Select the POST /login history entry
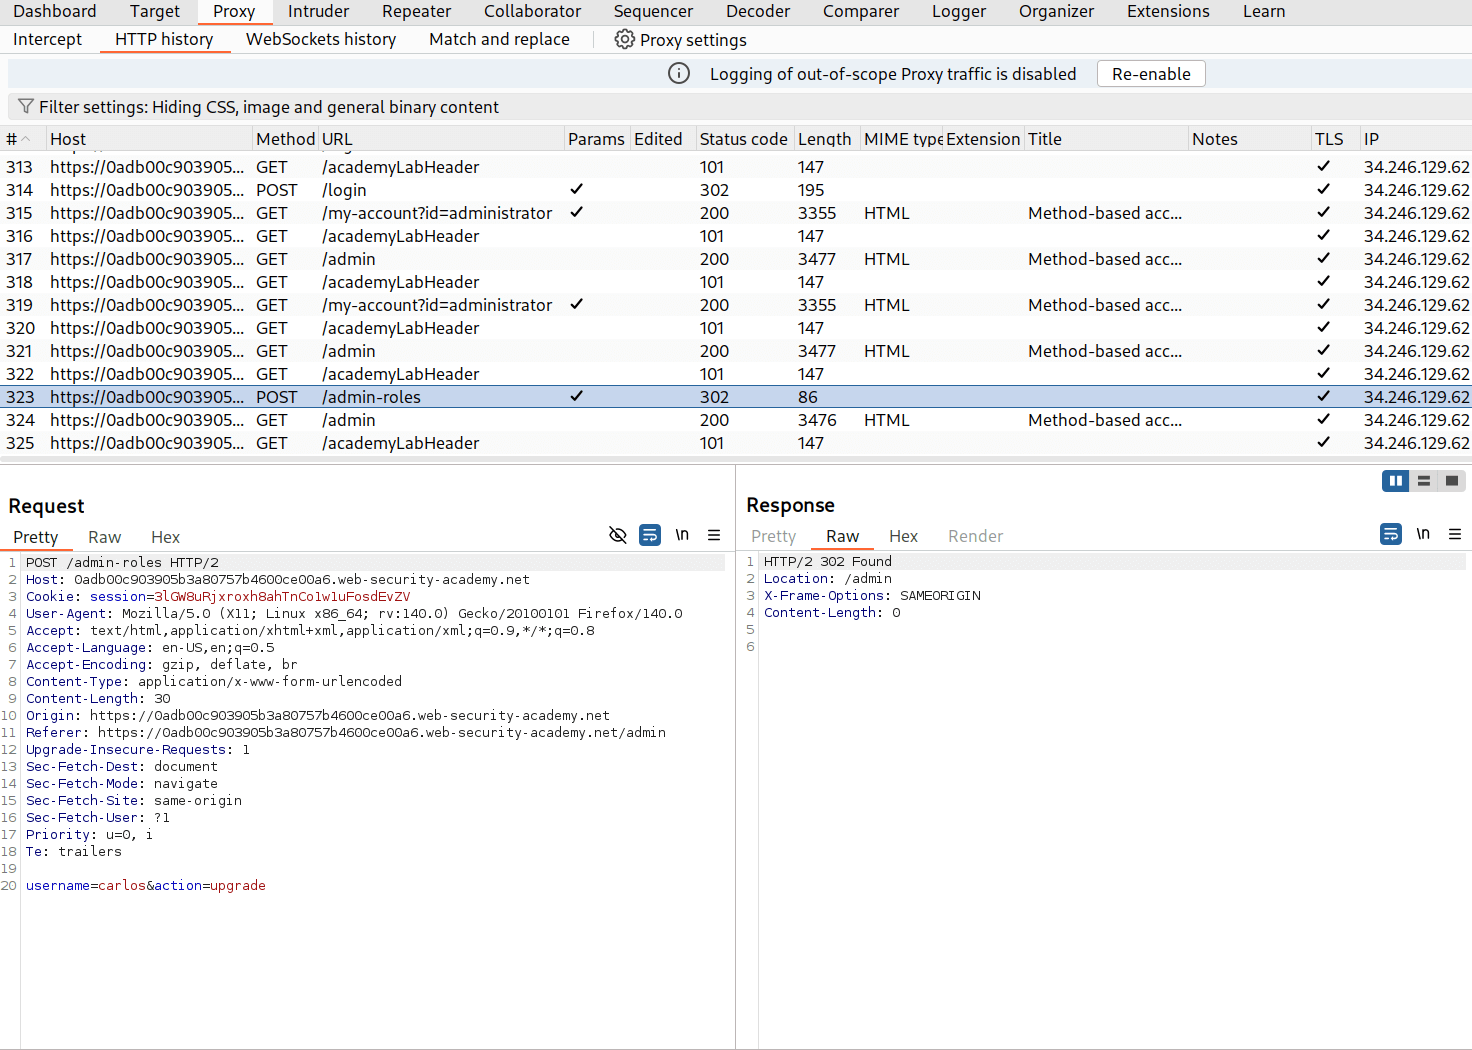Image resolution: width=1472 pixels, height=1050 pixels. (344, 189)
